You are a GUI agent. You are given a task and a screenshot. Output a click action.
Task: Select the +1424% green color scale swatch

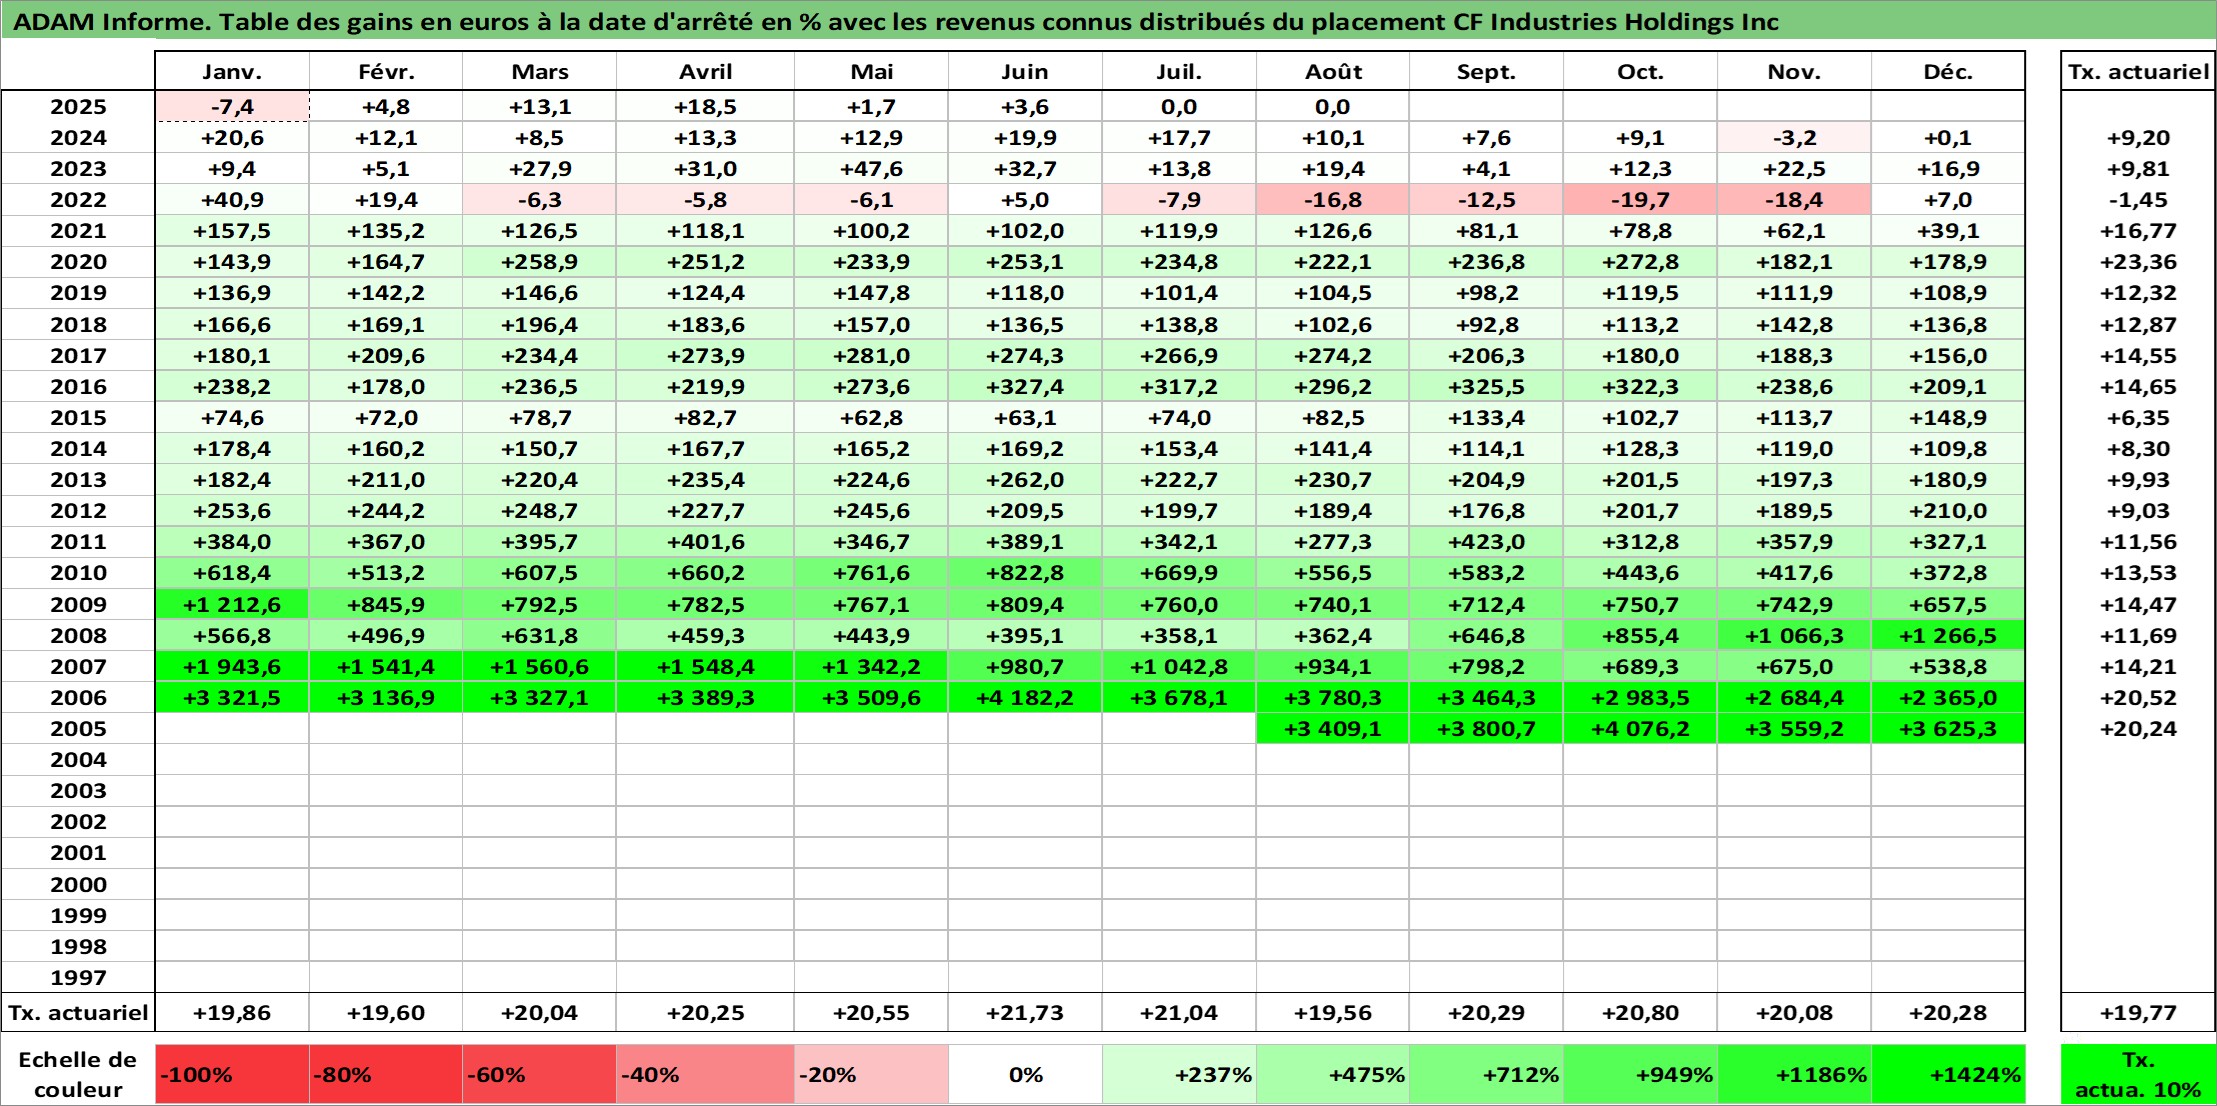1948,1075
